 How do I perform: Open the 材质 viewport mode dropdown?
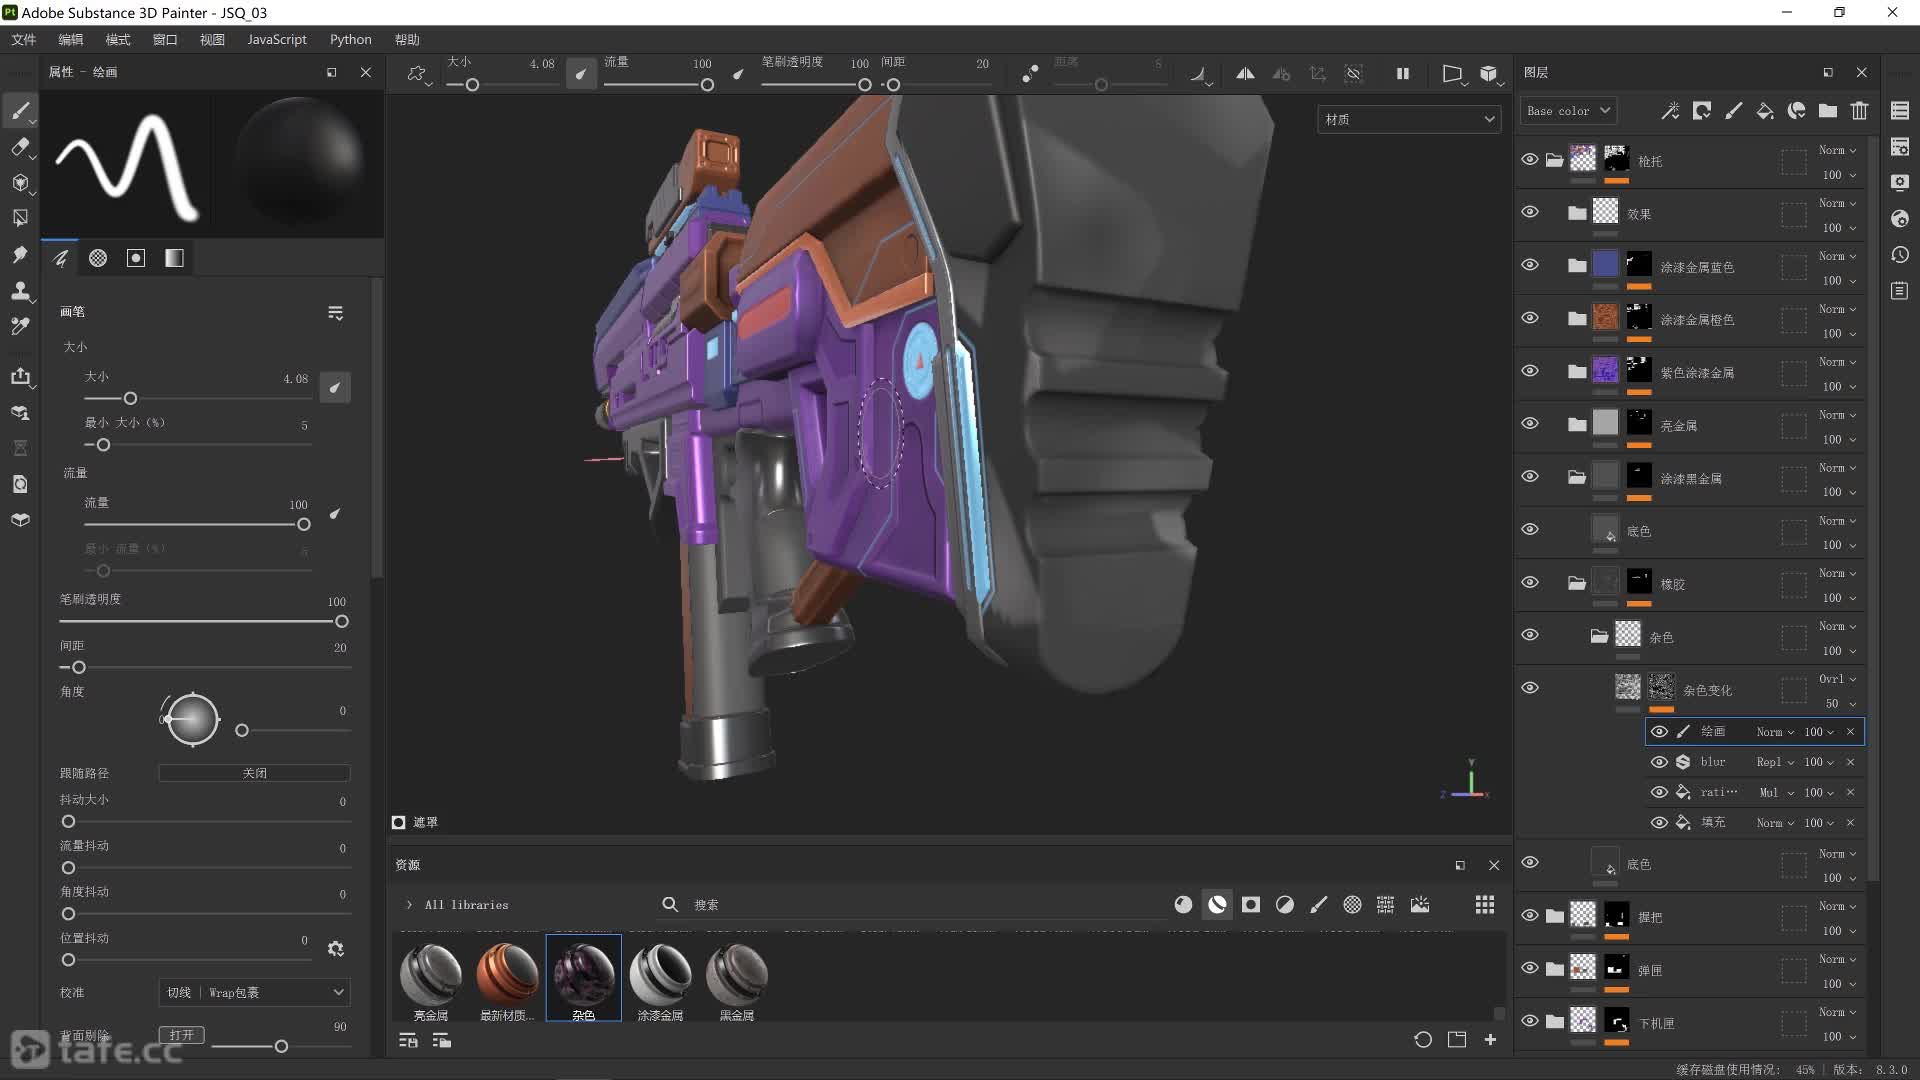[1409, 119]
